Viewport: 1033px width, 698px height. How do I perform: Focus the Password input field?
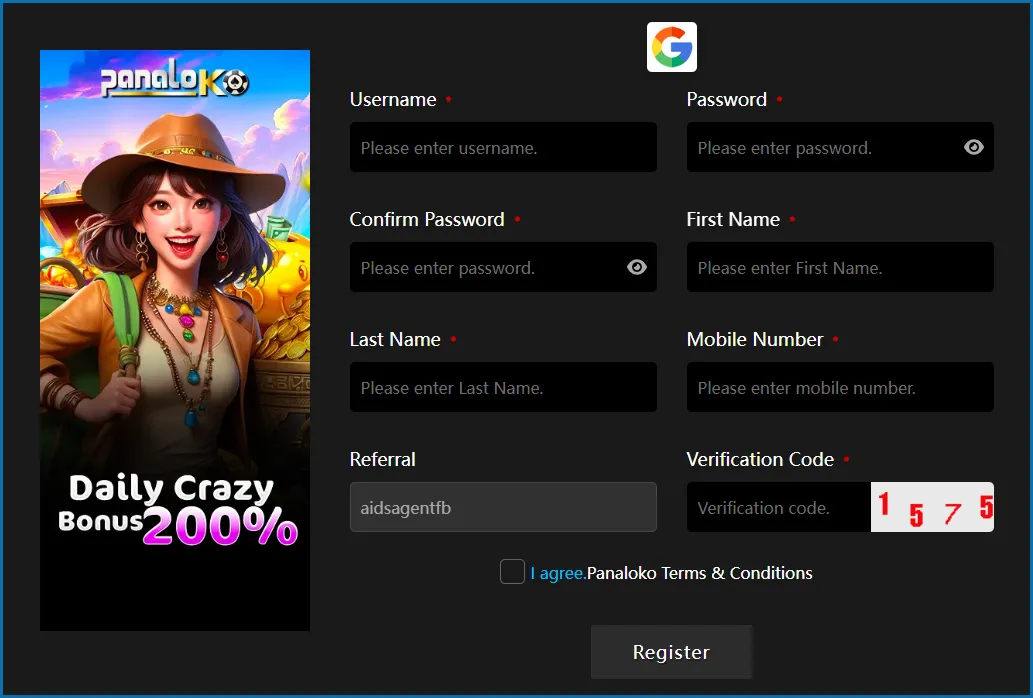[x=840, y=147]
